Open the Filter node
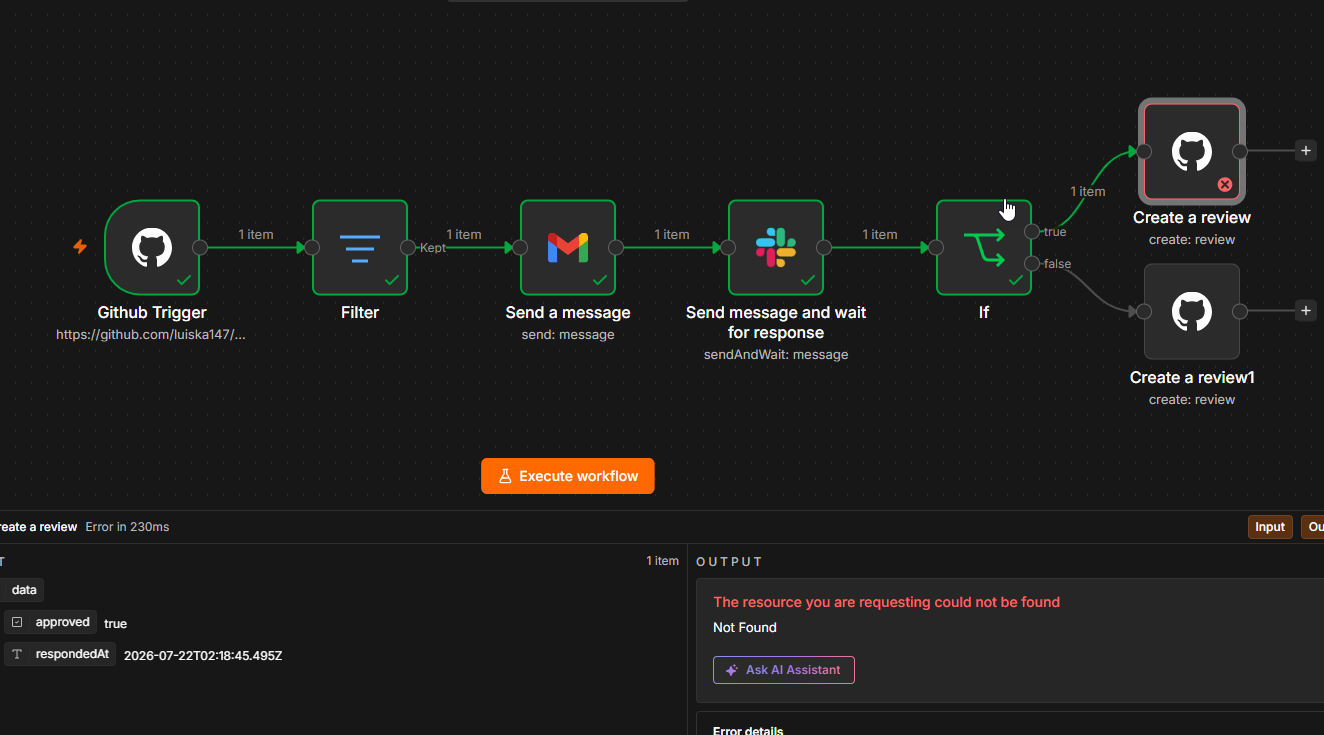Viewport: 1324px width, 735px height. click(x=360, y=247)
